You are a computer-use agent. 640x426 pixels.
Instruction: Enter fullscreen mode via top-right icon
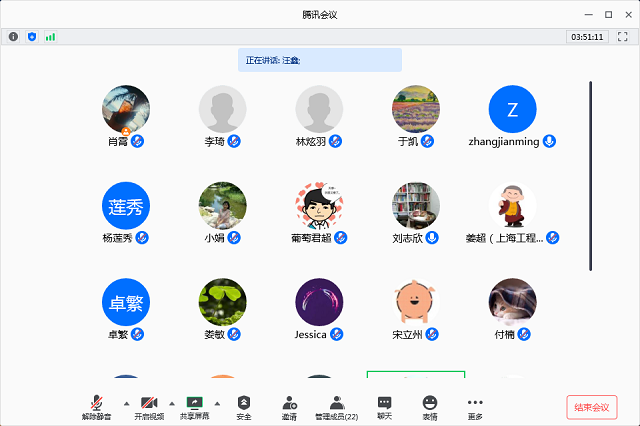(622, 36)
